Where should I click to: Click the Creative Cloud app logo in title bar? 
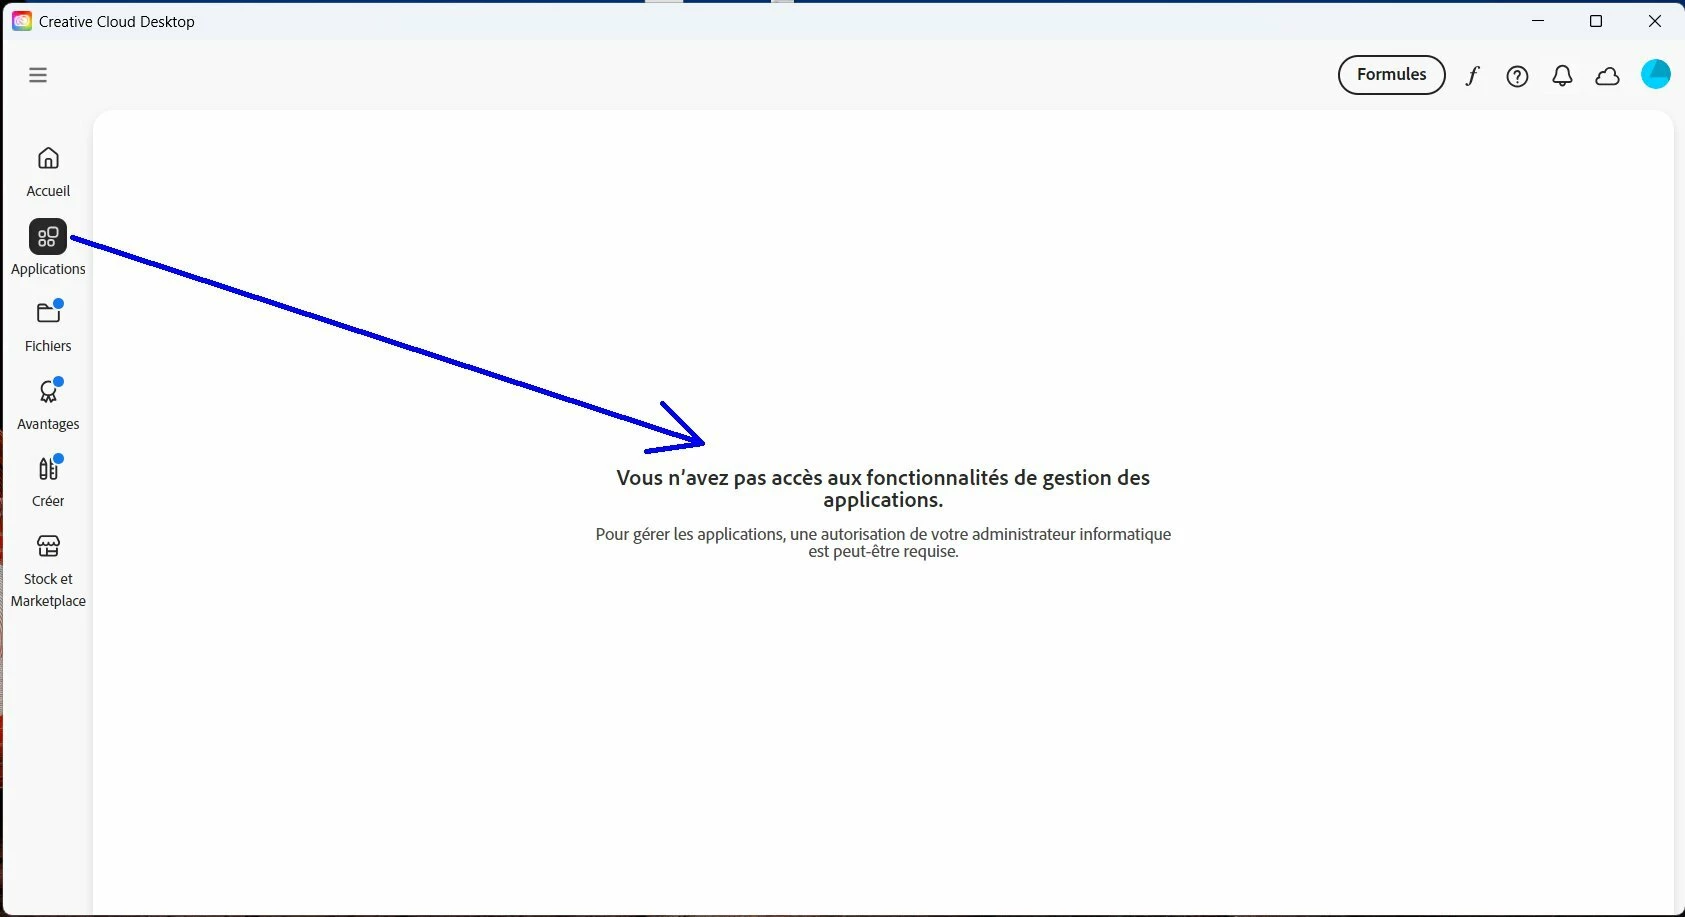point(21,21)
